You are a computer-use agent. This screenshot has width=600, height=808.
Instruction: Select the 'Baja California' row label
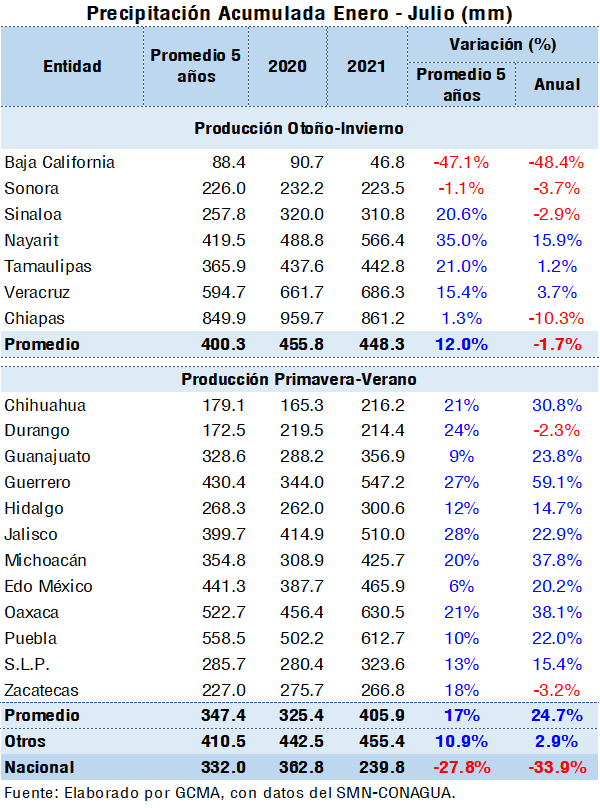[59, 162]
